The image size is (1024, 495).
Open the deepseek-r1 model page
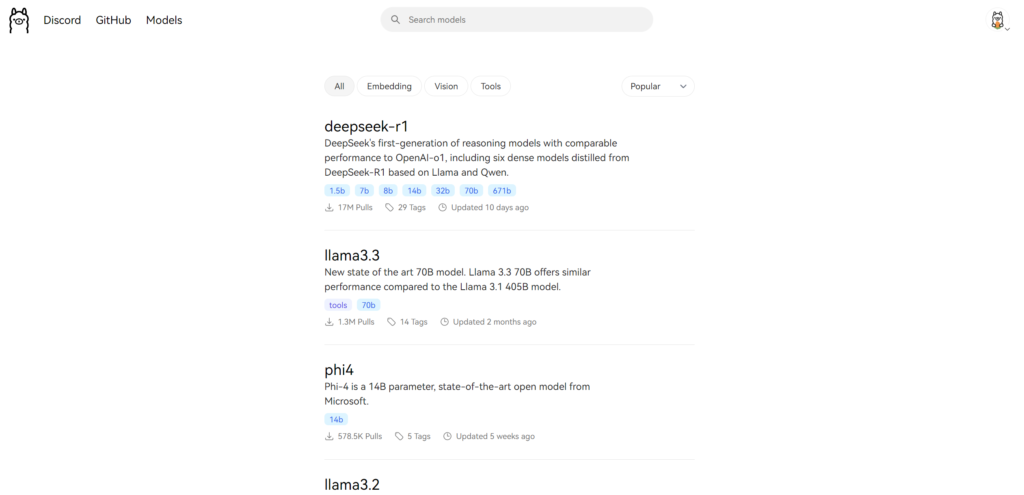click(x=366, y=126)
